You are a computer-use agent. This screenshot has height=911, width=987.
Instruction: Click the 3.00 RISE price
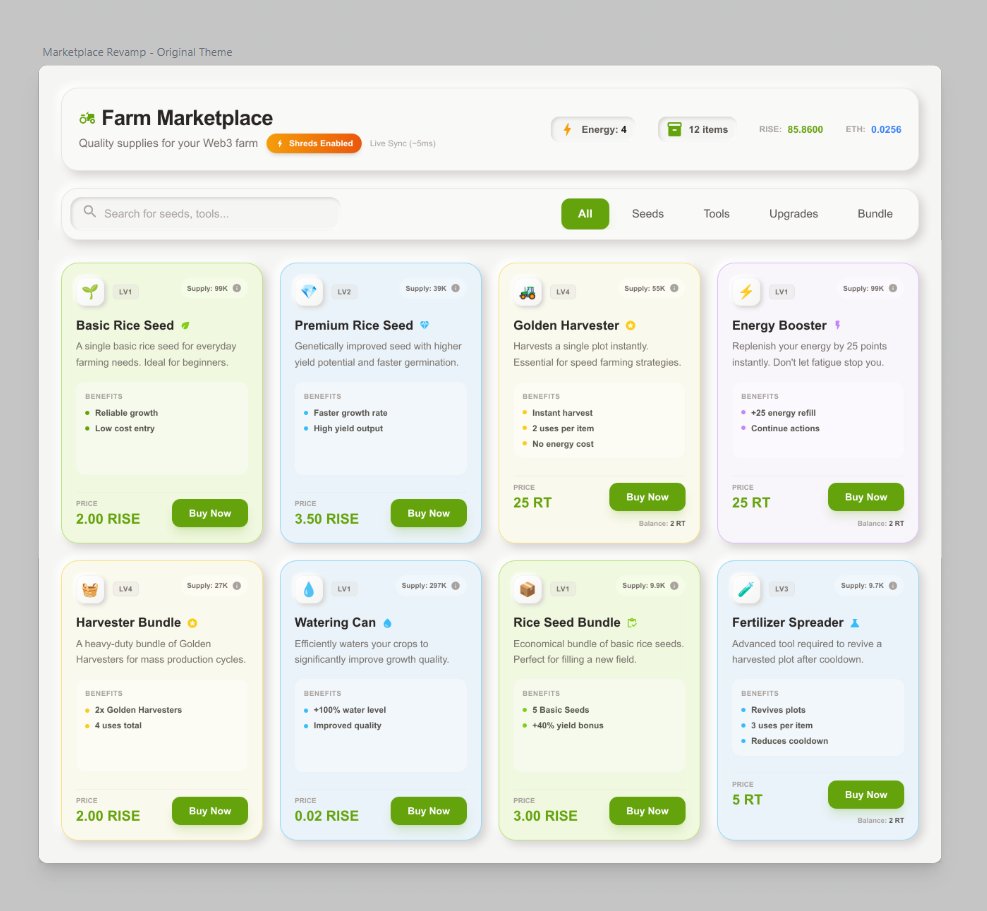(545, 816)
